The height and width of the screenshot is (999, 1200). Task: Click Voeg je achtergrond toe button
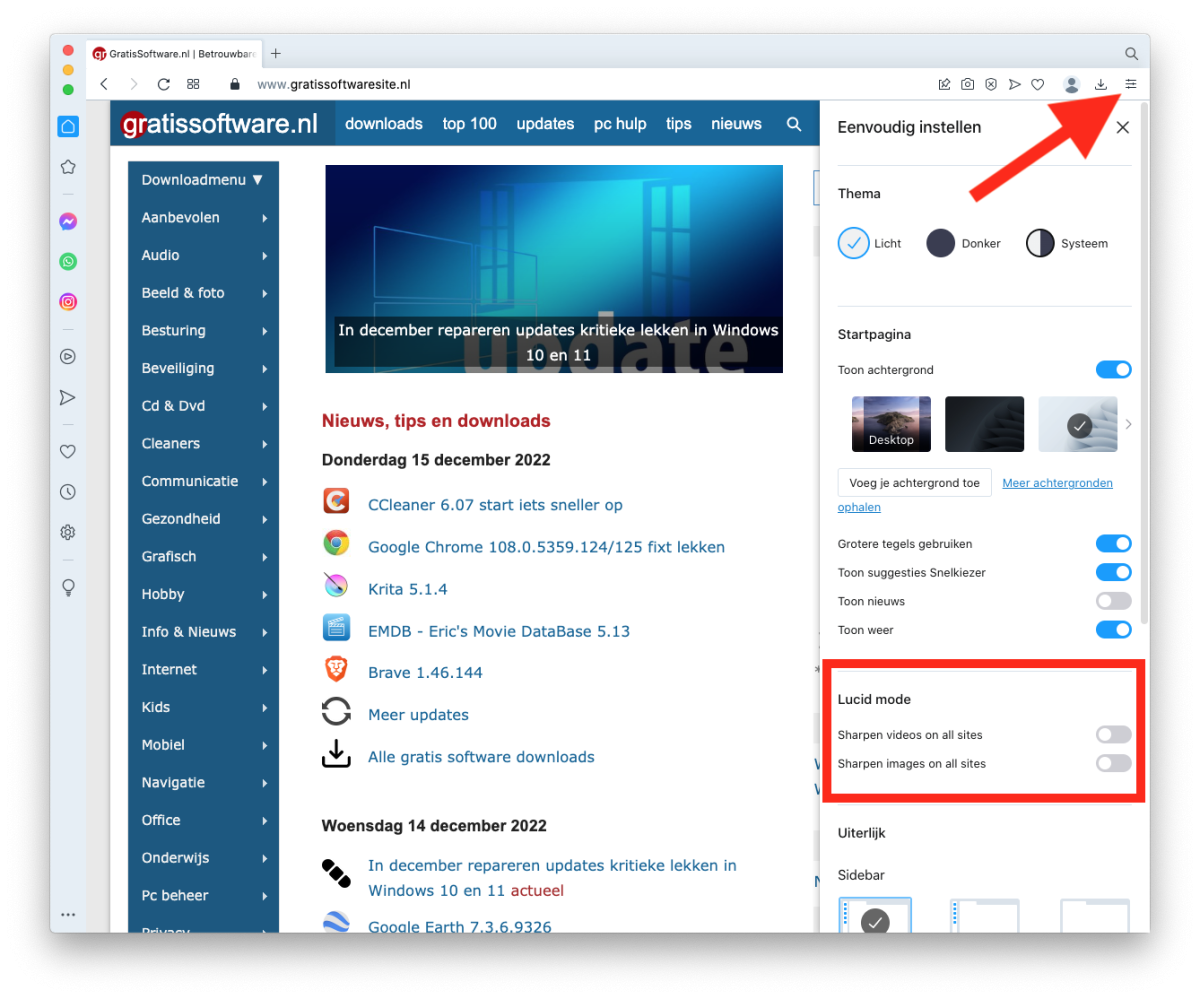tap(914, 483)
